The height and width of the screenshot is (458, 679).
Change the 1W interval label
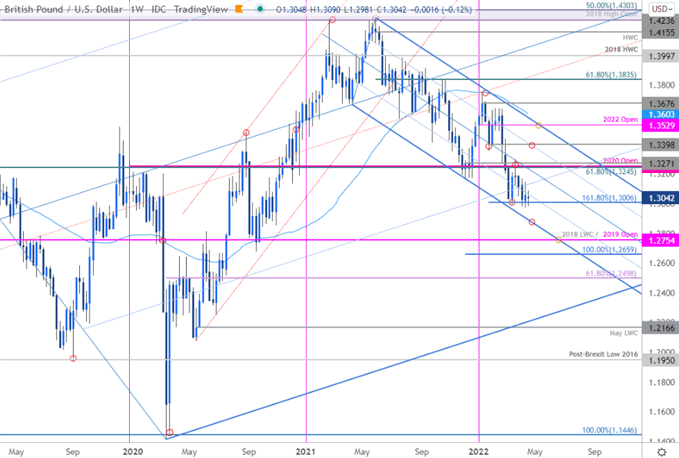point(138,7)
